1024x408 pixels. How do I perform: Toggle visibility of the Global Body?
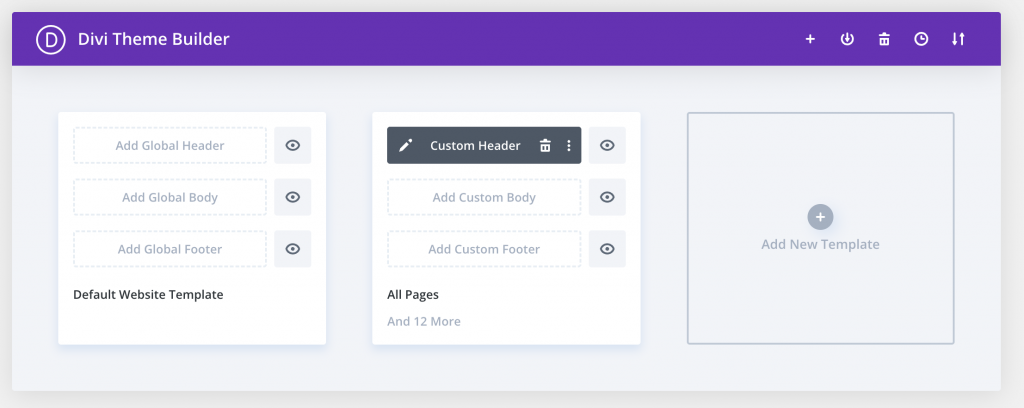point(293,198)
